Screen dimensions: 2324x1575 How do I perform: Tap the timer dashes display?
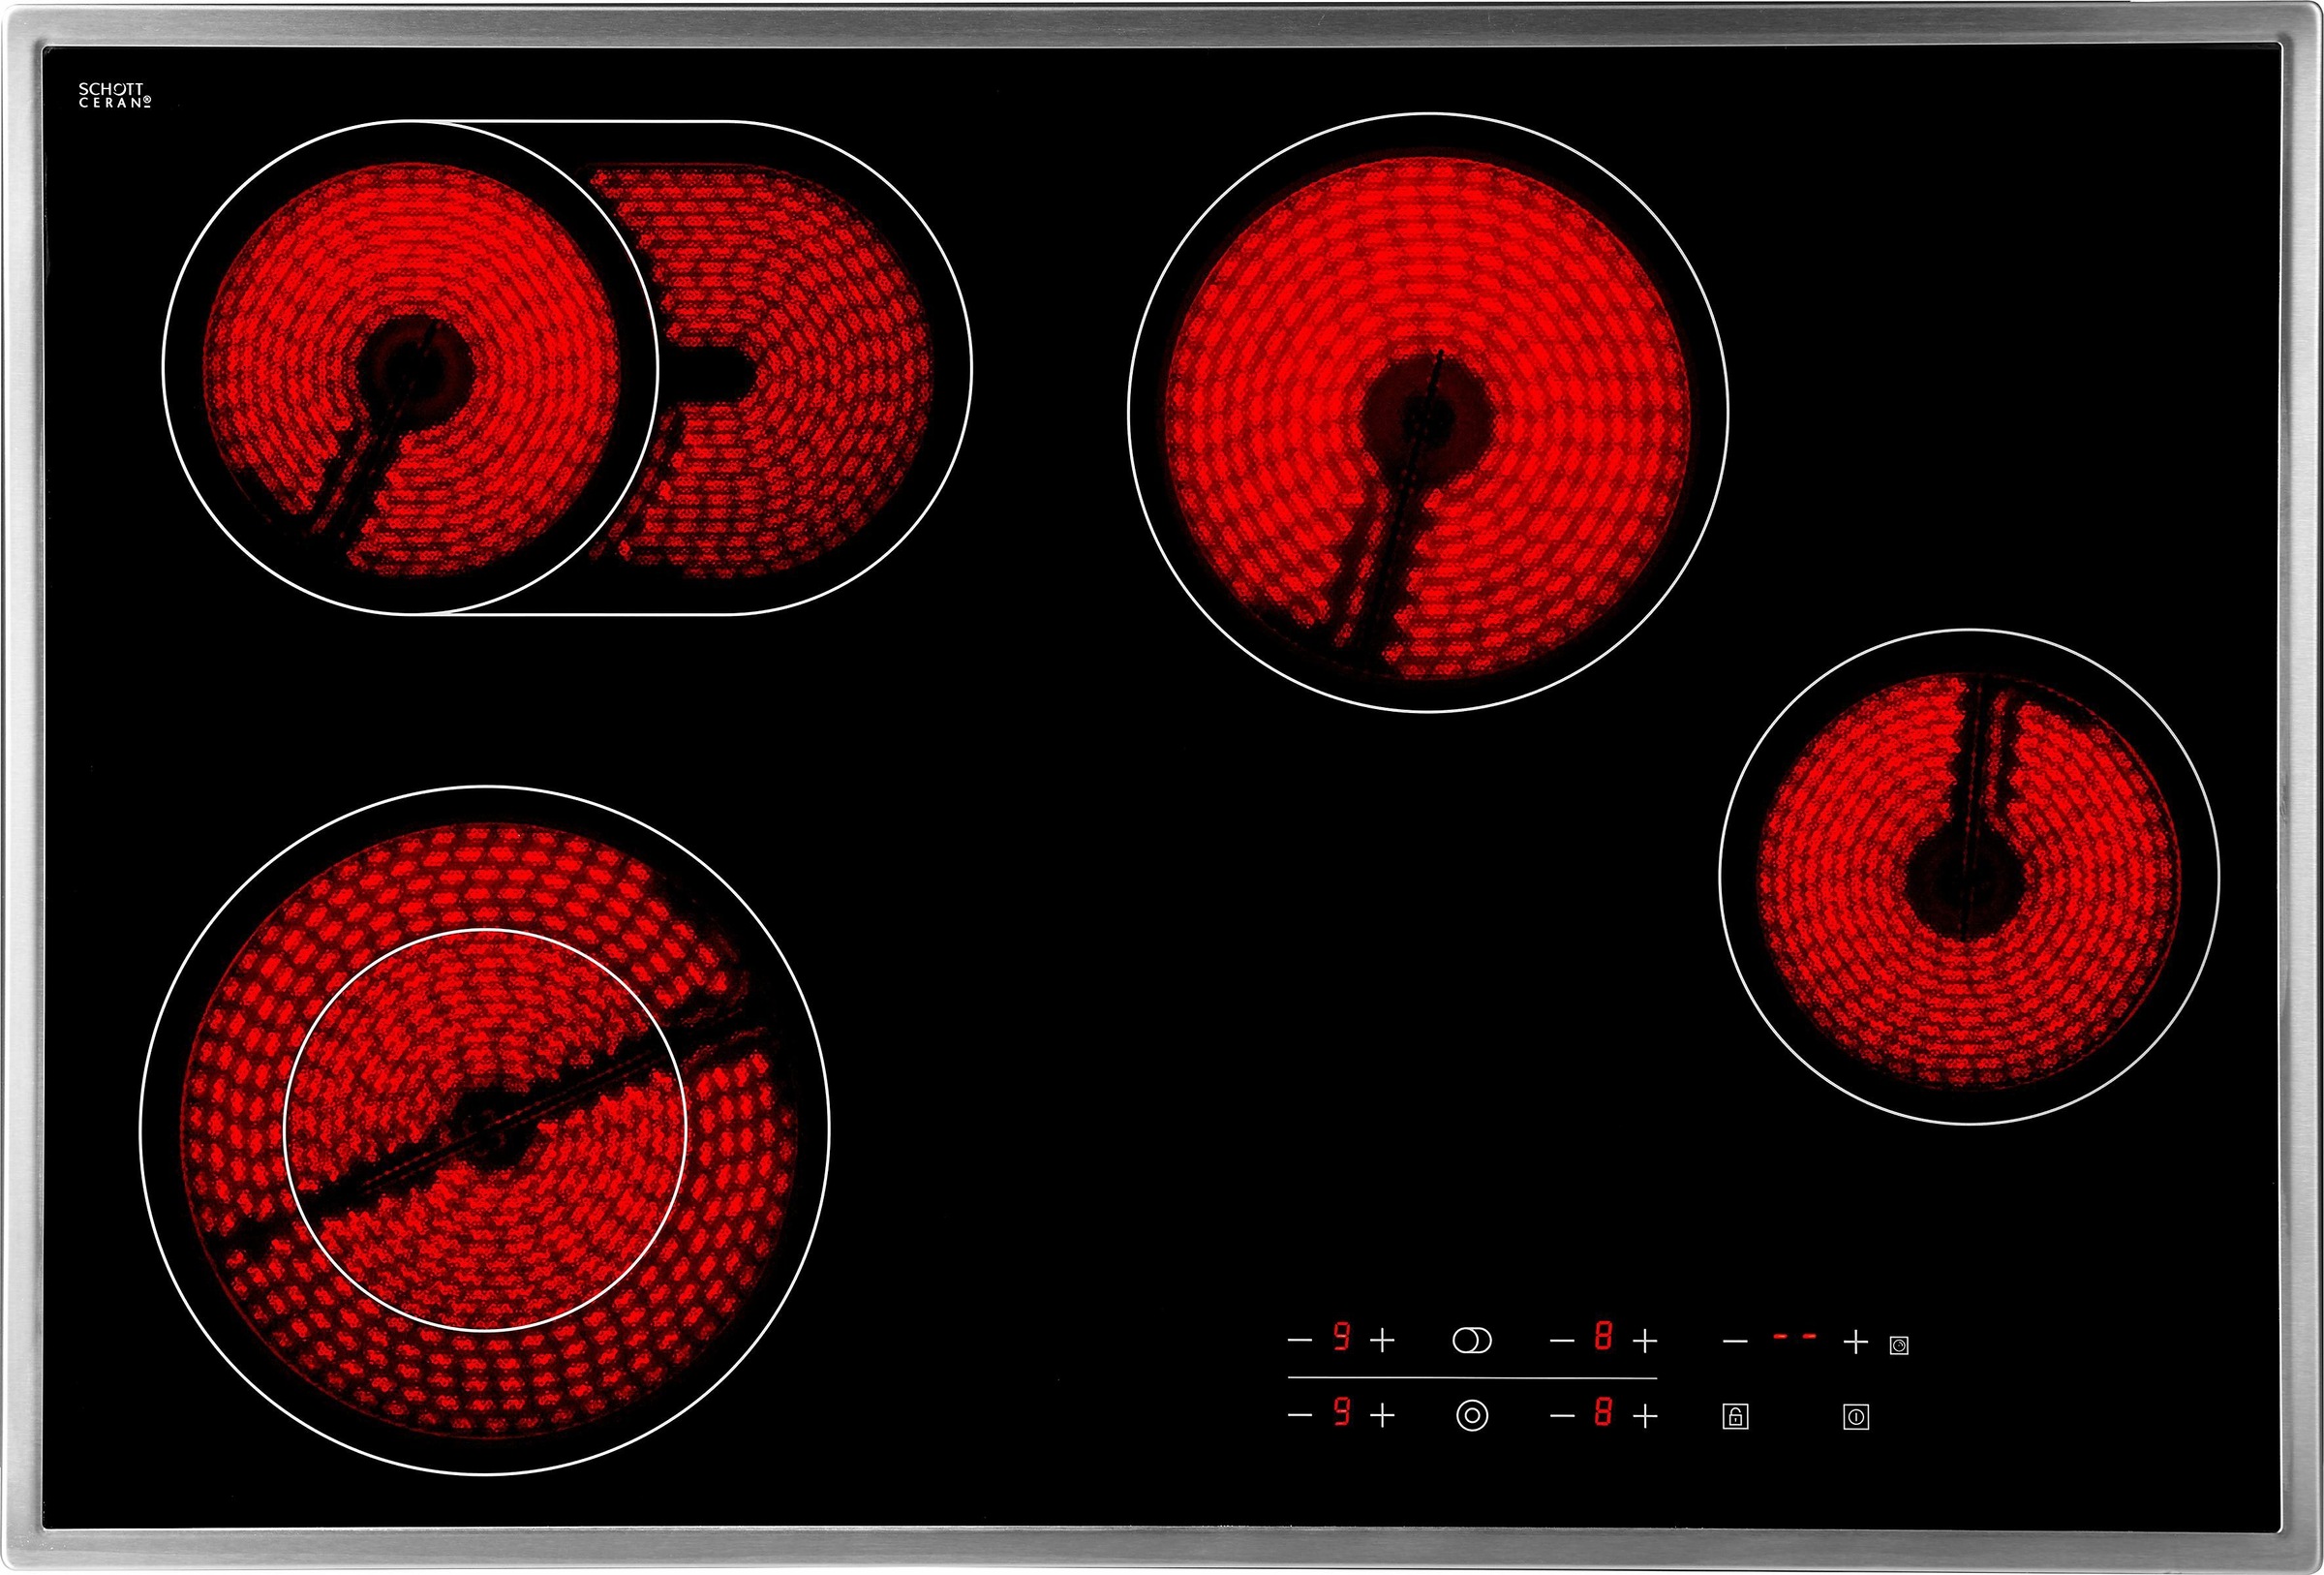point(1794,1336)
